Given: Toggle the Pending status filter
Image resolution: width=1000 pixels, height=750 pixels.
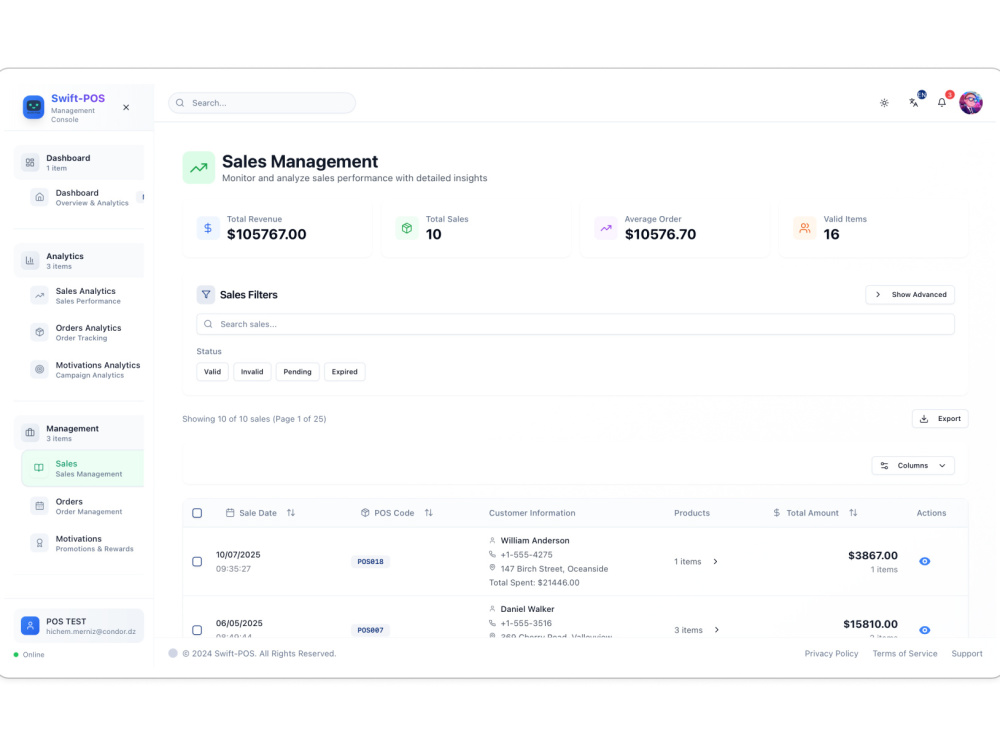Looking at the screenshot, I should [297, 372].
